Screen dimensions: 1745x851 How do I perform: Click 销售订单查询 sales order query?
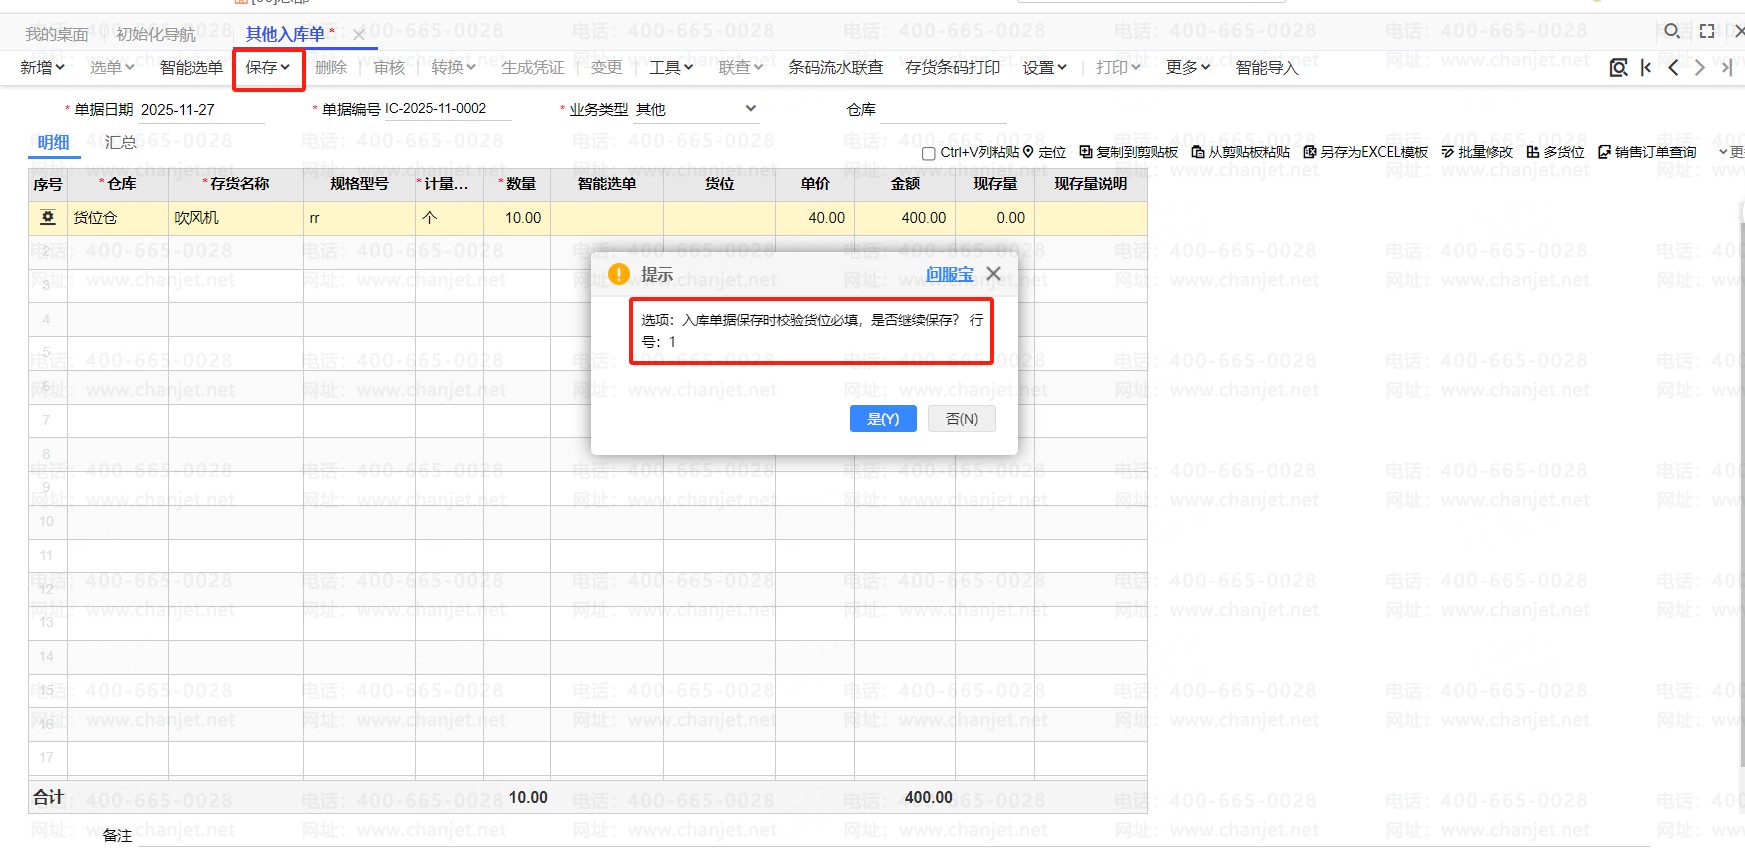[1647, 152]
